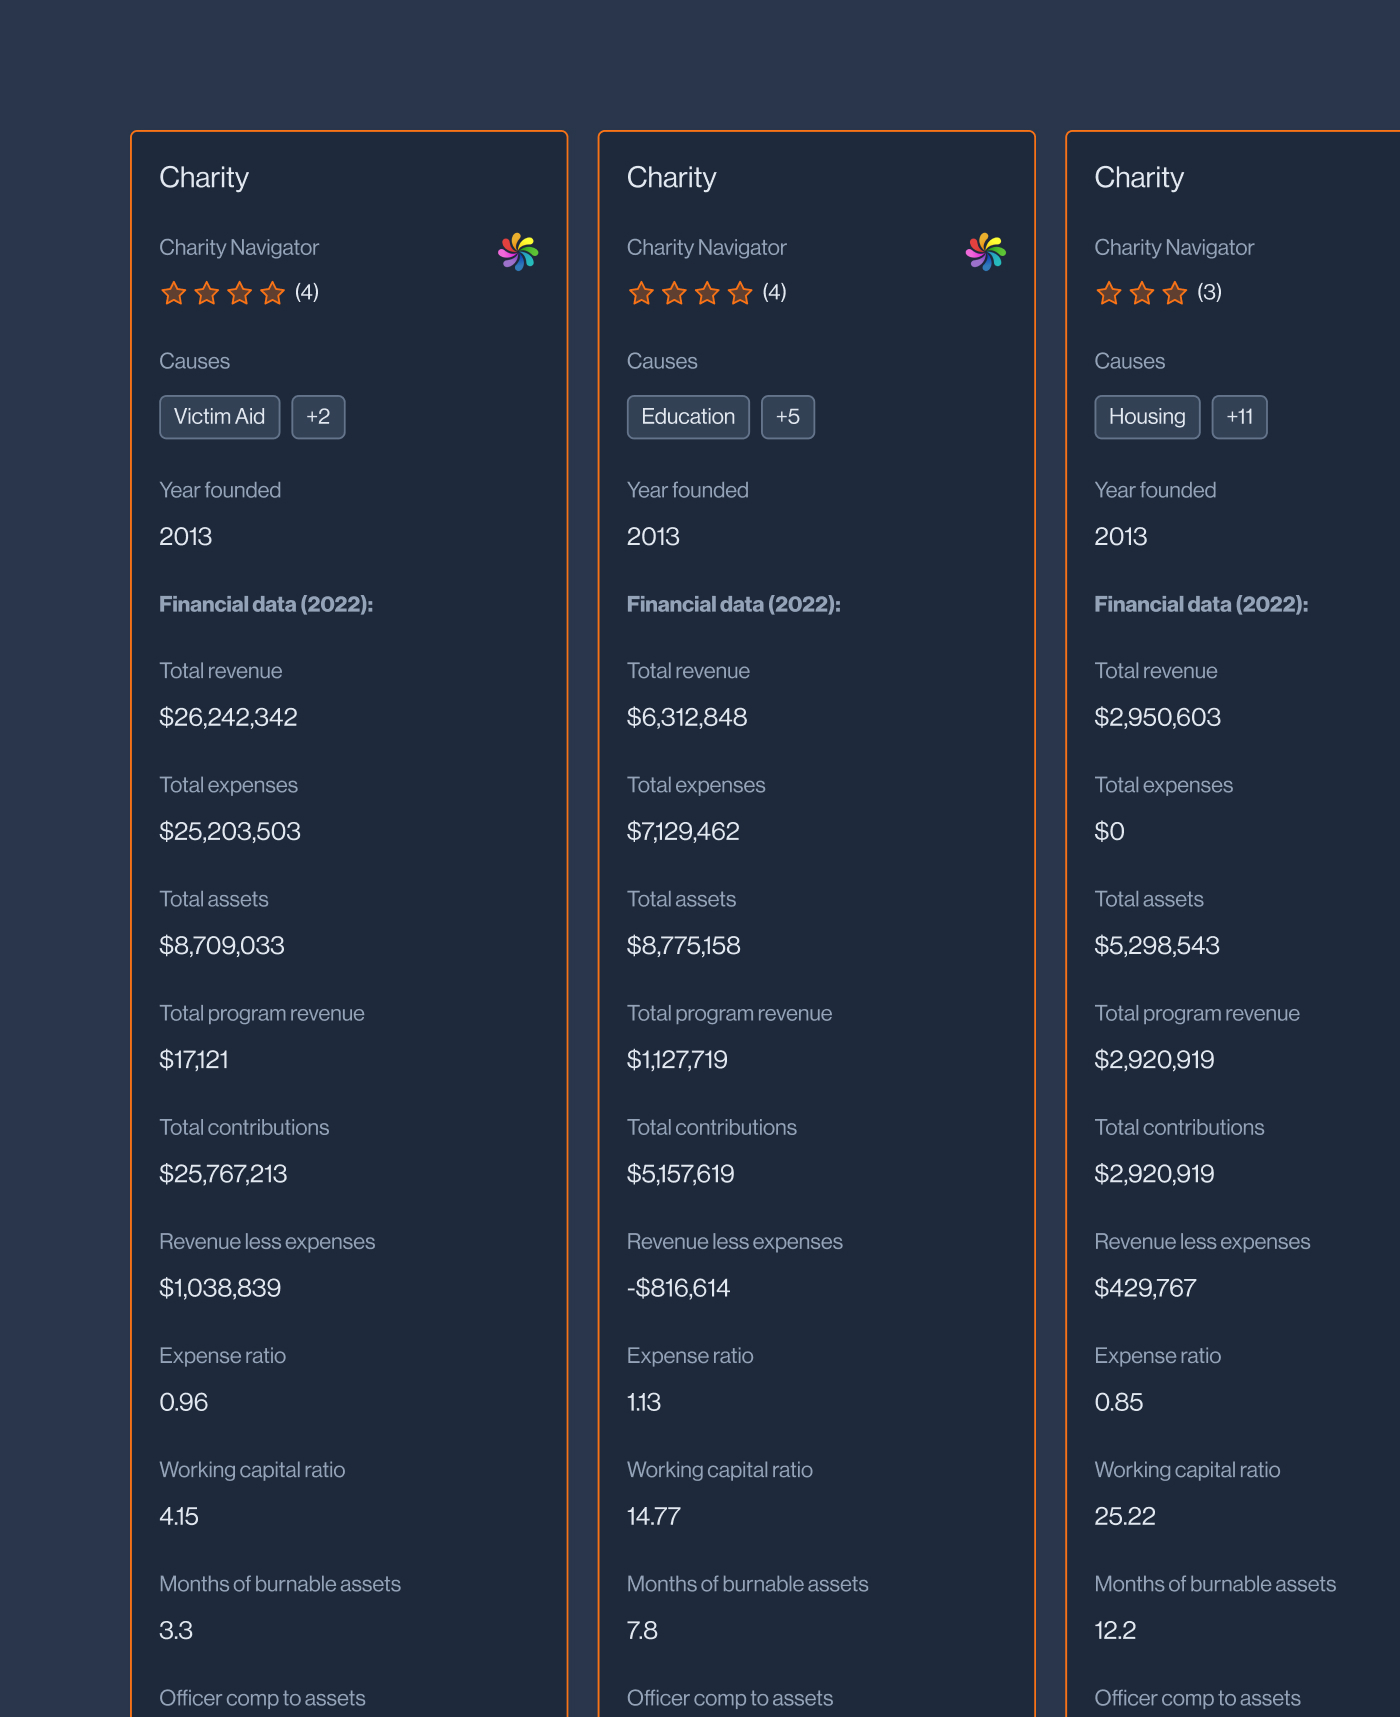Click the $17,121 total program revenue value

point(194,1059)
